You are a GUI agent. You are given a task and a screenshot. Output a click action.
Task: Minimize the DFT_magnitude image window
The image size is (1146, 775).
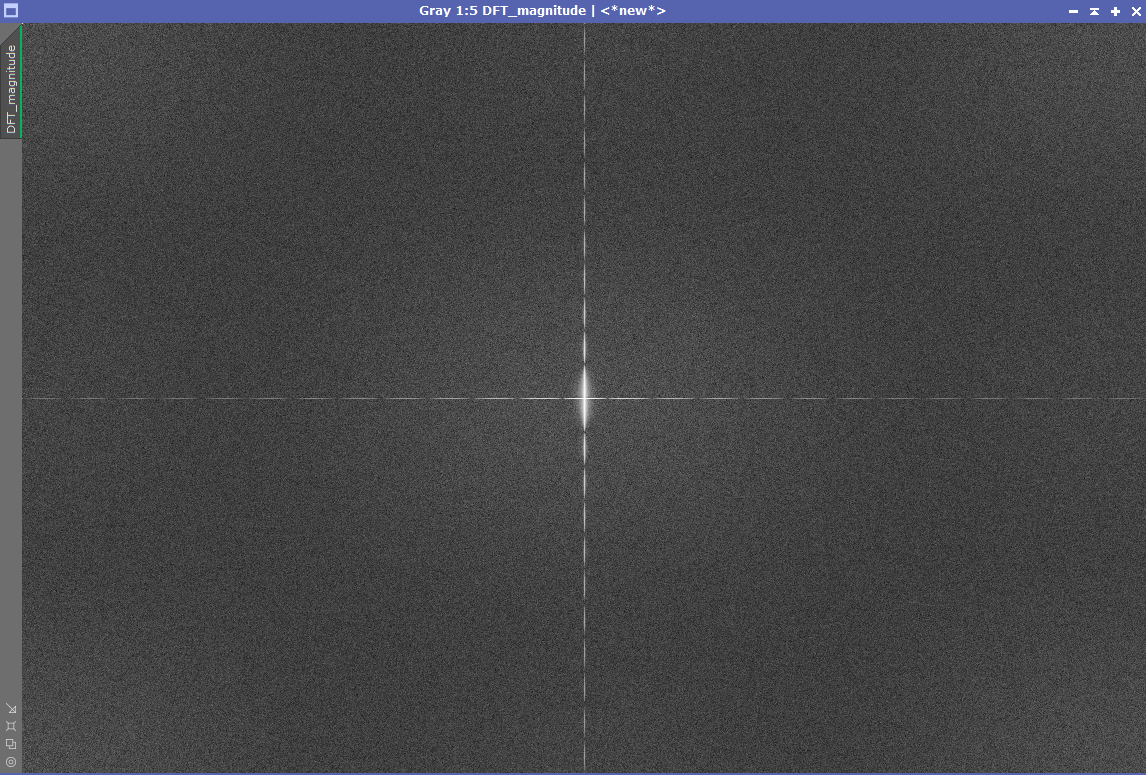click(x=1073, y=11)
